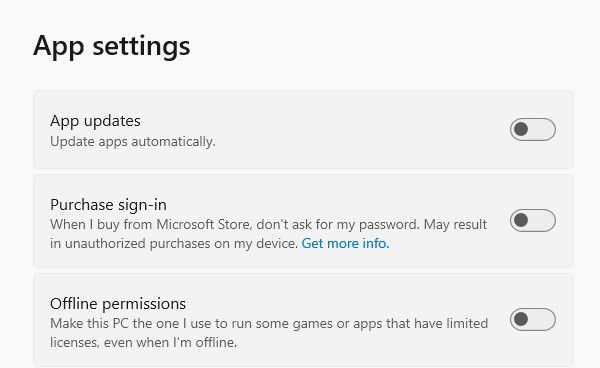
Task: Select the App updates title label
Action: point(95,121)
